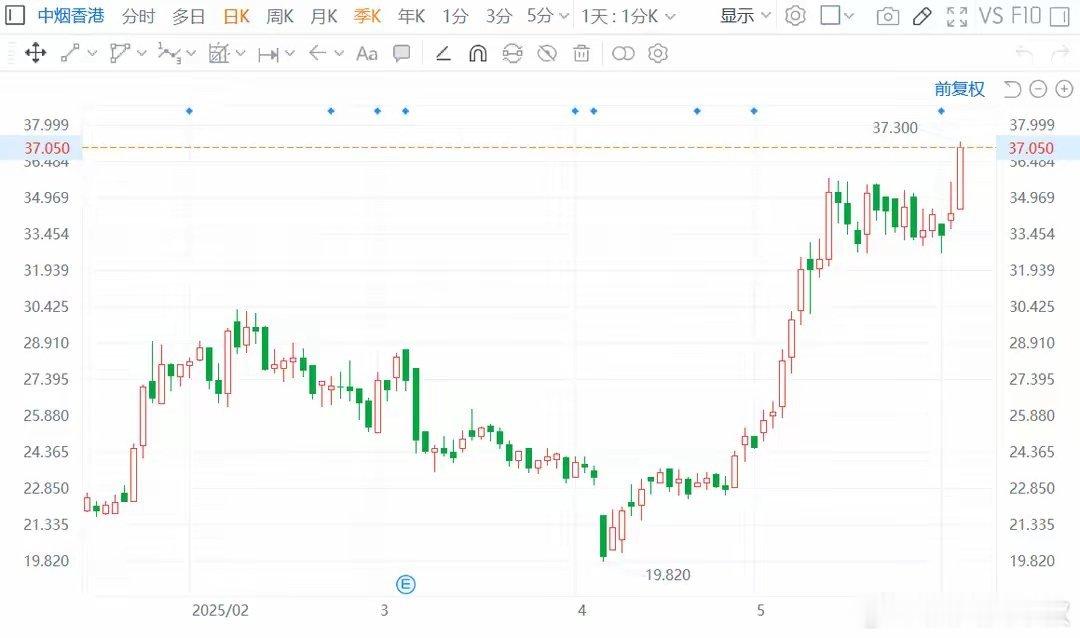Choose the 3分 minute interval

[498, 16]
